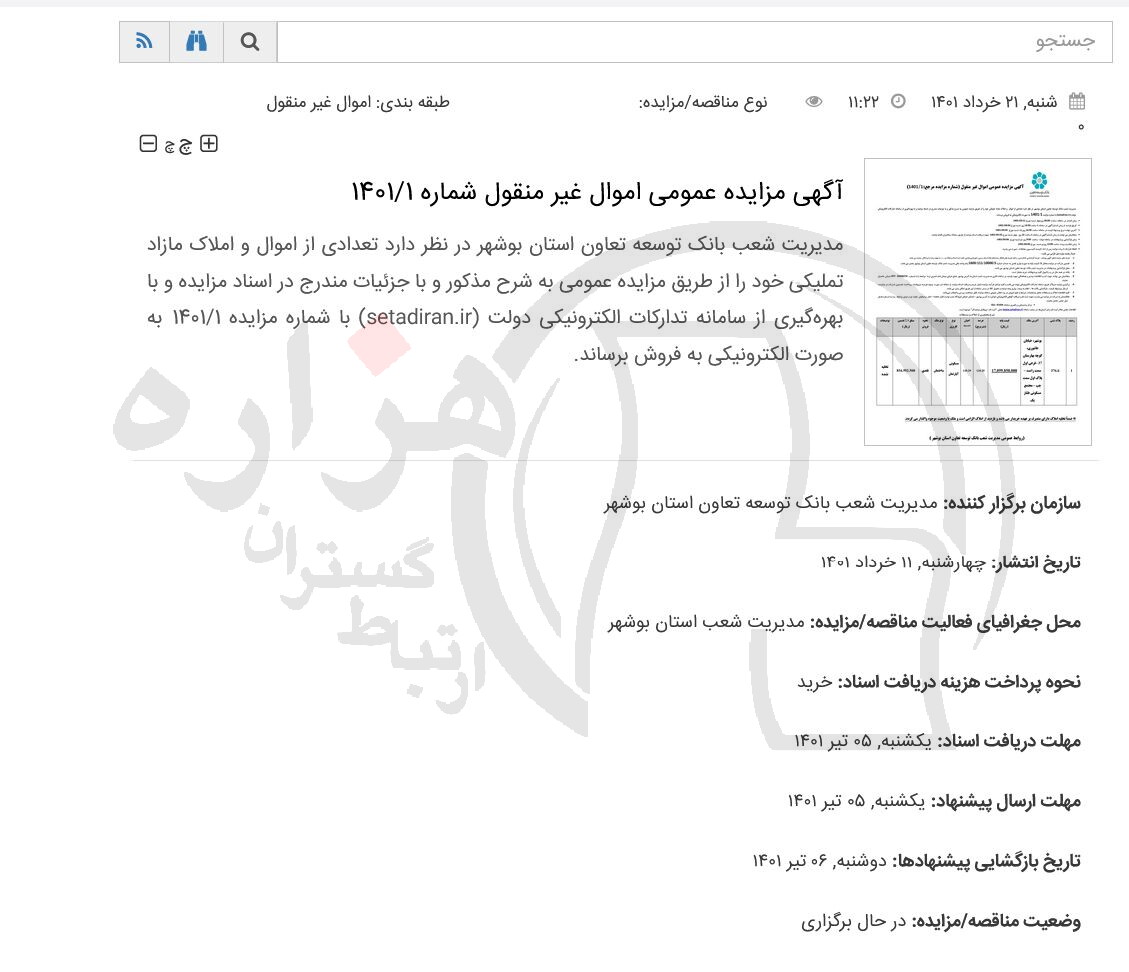Viewport: 1129px width, 972px height.
Task: Select the smaller چ font-style icon
Action: click(x=170, y=146)
